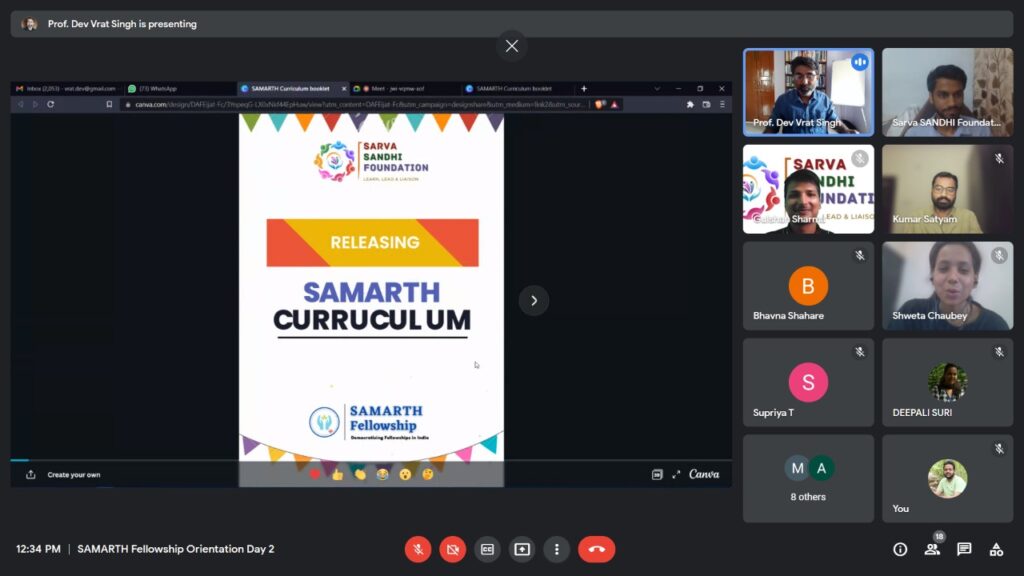Open browser extensions puzzle icon
The width and height of the screenshot is (1024, 576).
point(690,104)
